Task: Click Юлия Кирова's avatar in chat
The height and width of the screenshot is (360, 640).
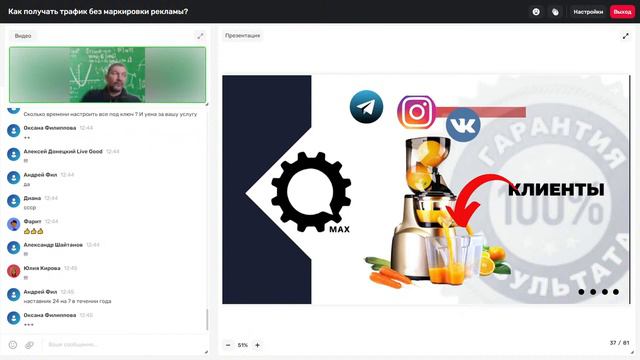Action: point(13,271)
